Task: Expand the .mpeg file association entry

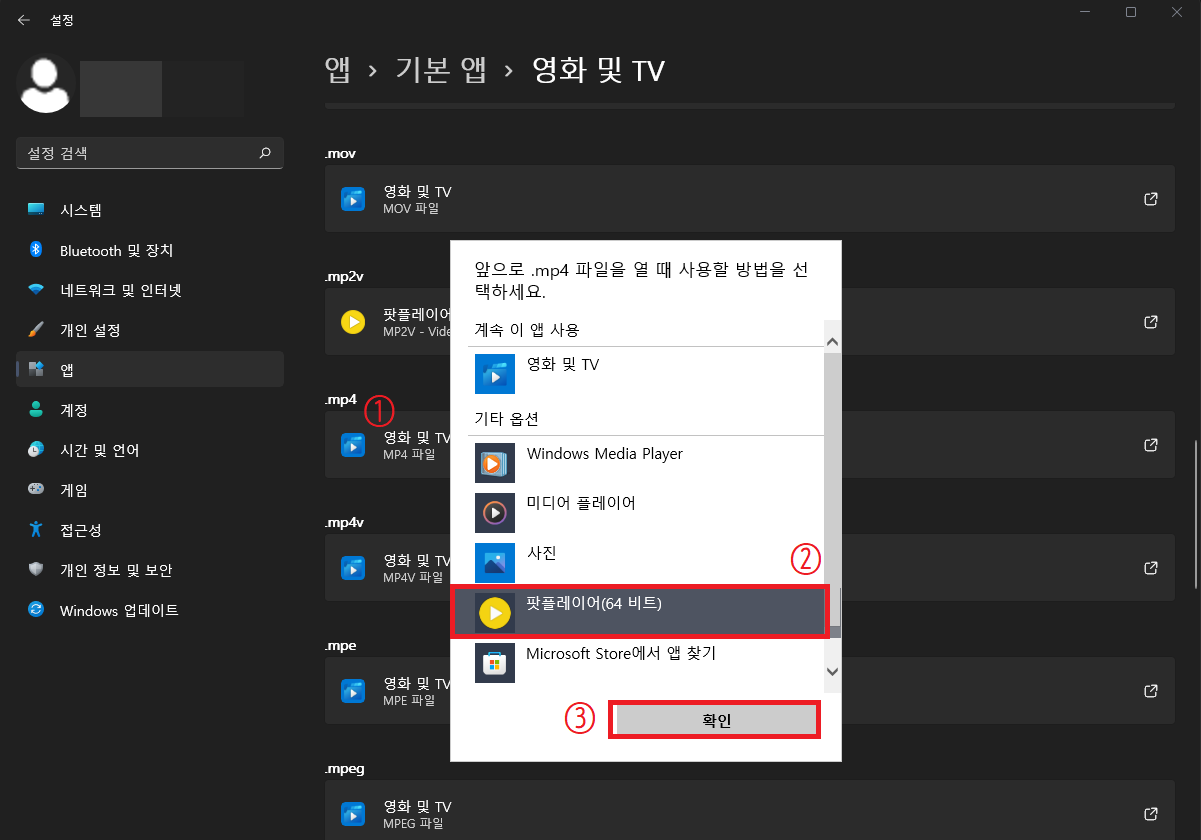Action: point(1150,813)
